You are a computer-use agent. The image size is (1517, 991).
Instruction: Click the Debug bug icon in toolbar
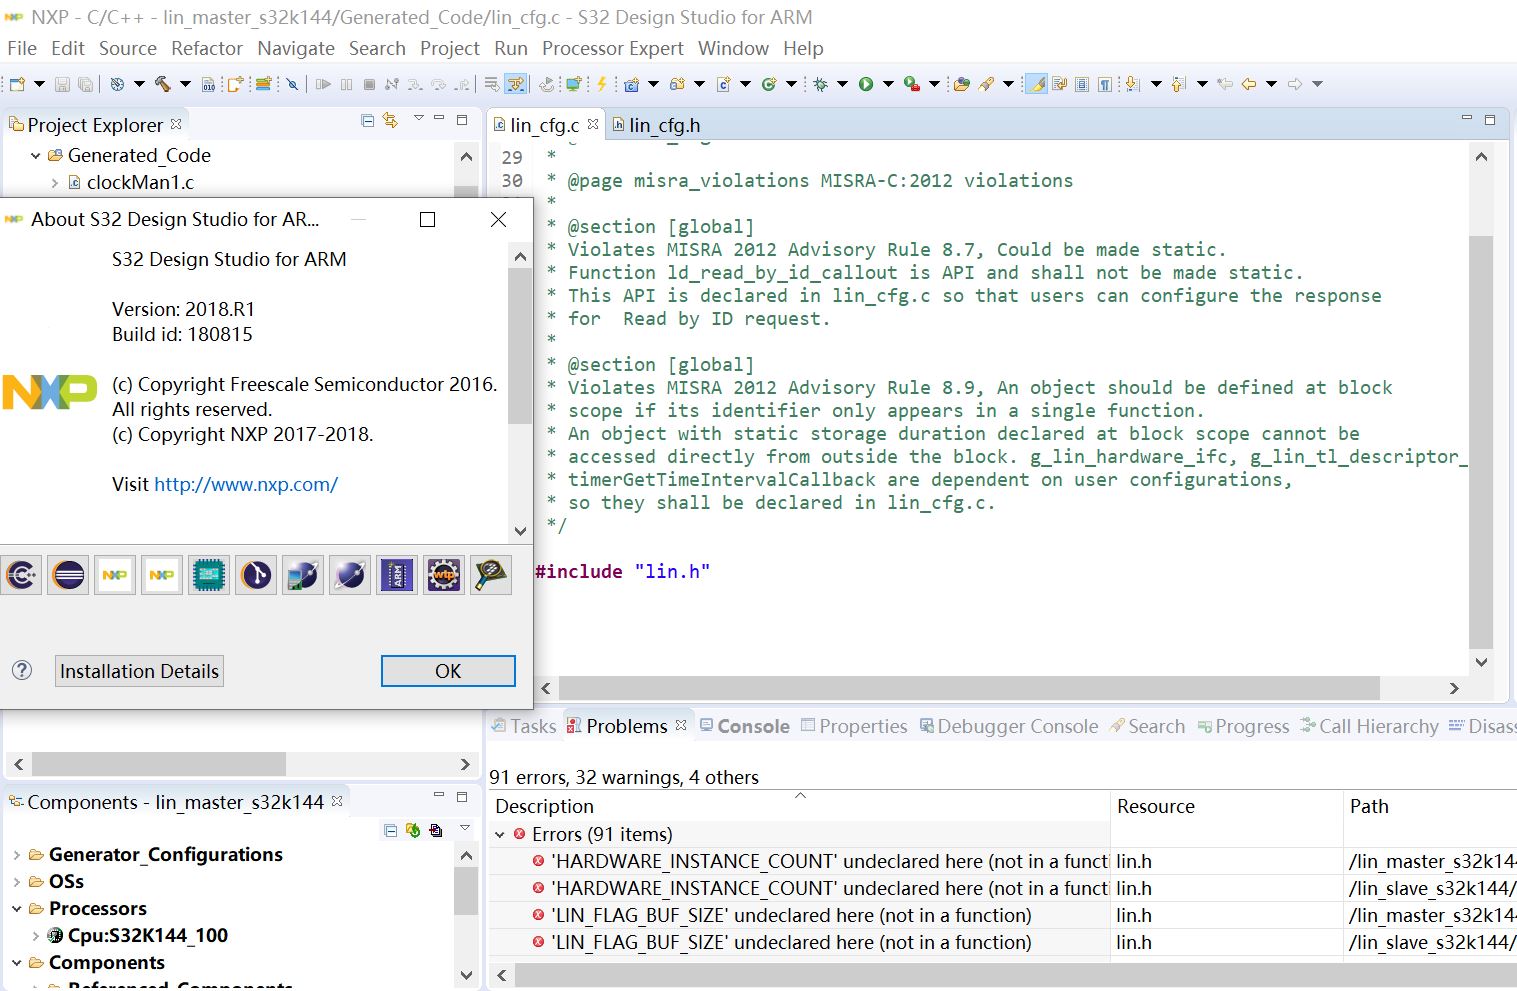(x=820, y=84)
